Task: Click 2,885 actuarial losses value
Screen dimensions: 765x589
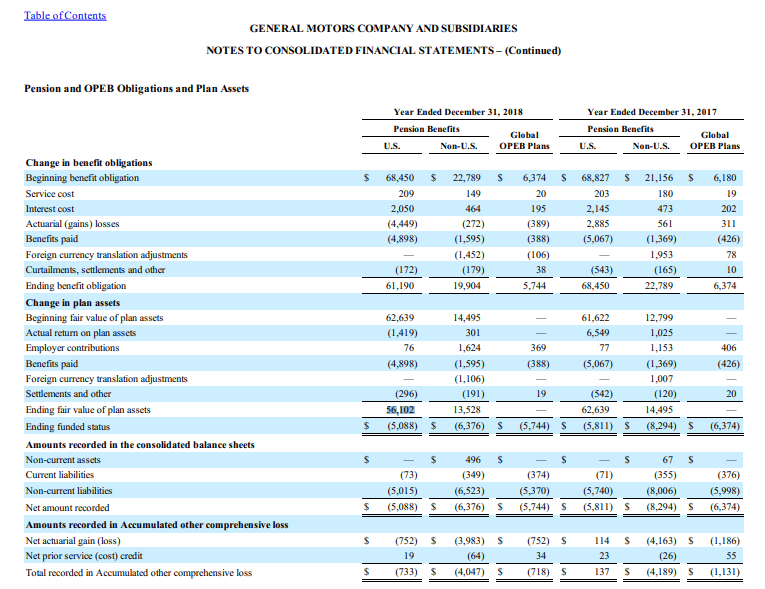Action: [598, 224]
